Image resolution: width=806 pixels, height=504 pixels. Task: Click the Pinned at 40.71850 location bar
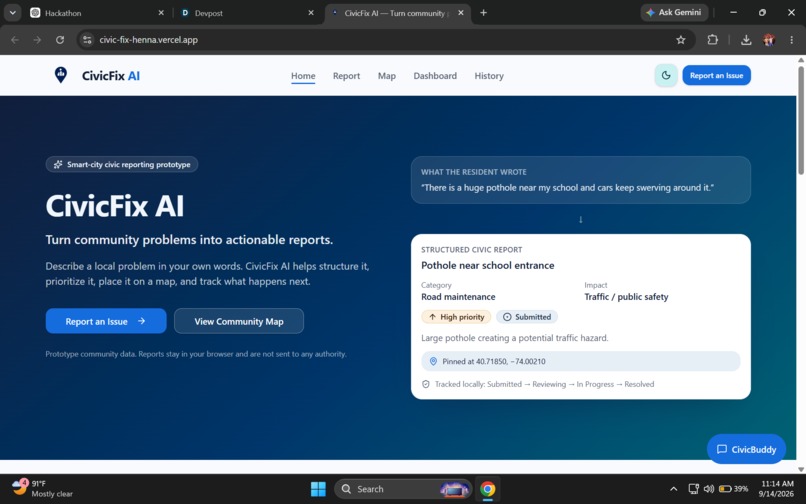click(580, 361)
